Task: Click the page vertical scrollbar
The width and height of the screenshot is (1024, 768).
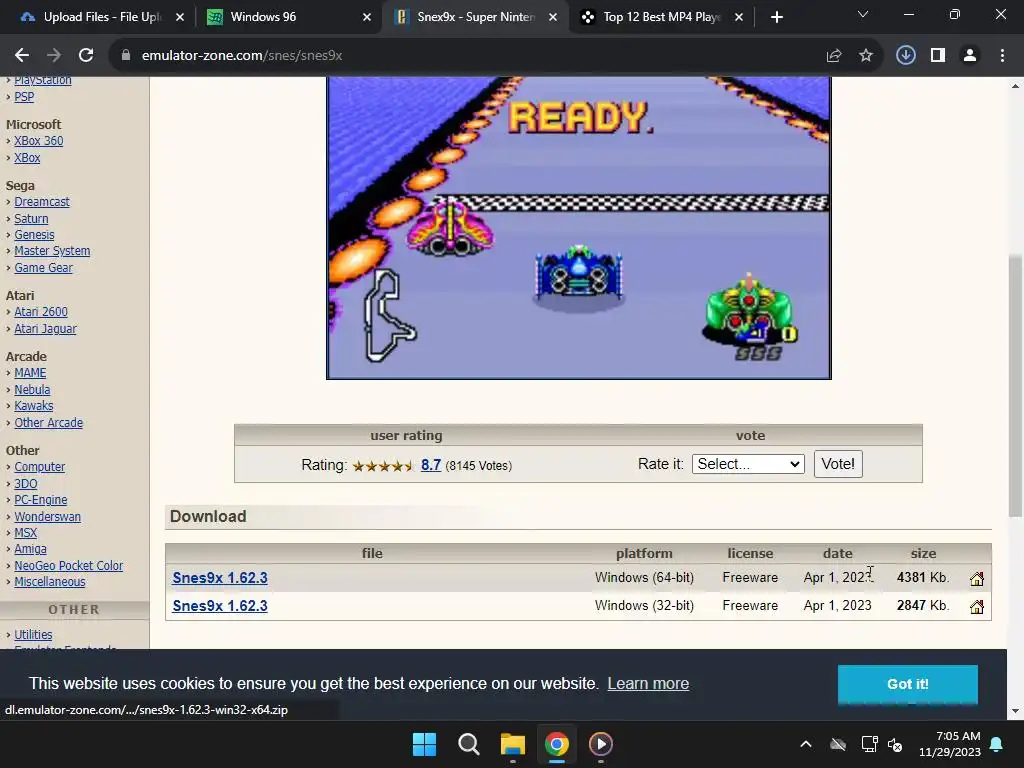Action: [1016, 385]
